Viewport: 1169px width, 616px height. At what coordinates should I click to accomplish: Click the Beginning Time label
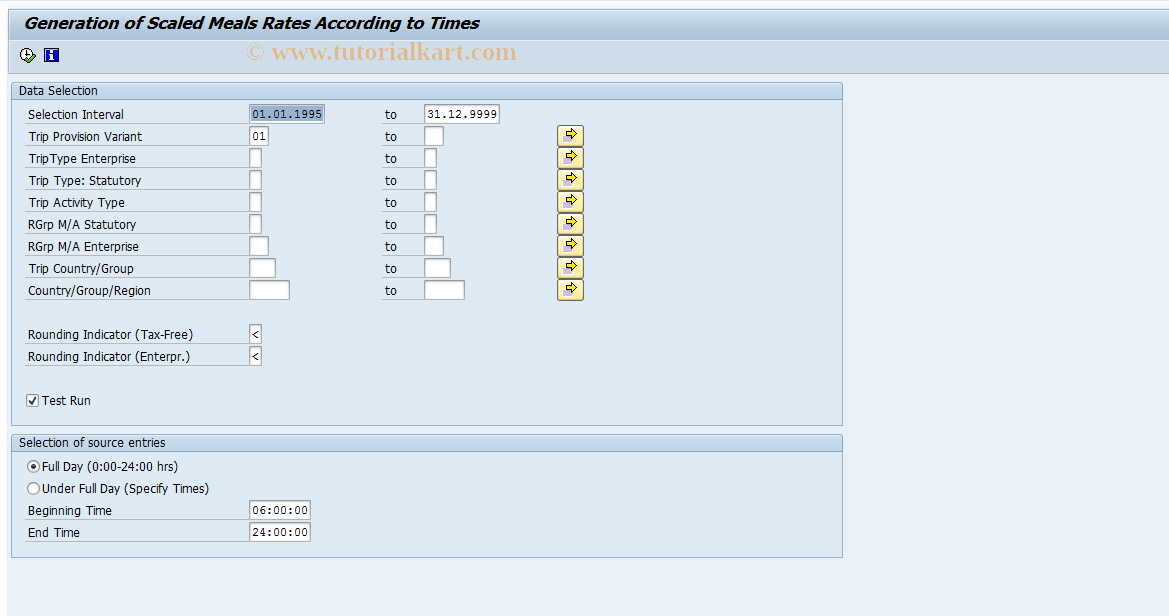click(69, 511)
